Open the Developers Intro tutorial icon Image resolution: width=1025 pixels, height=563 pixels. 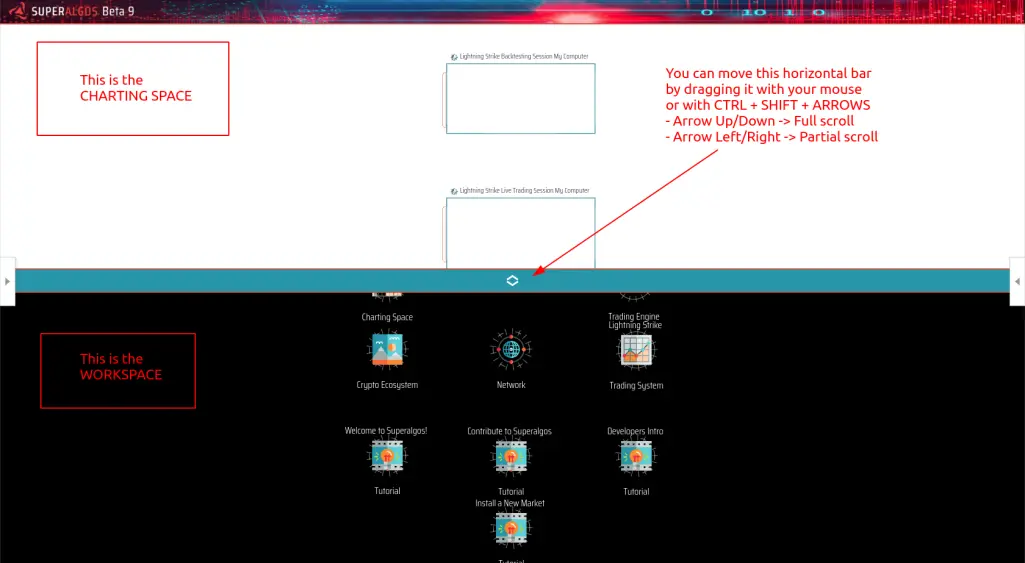tap(635, 456)
